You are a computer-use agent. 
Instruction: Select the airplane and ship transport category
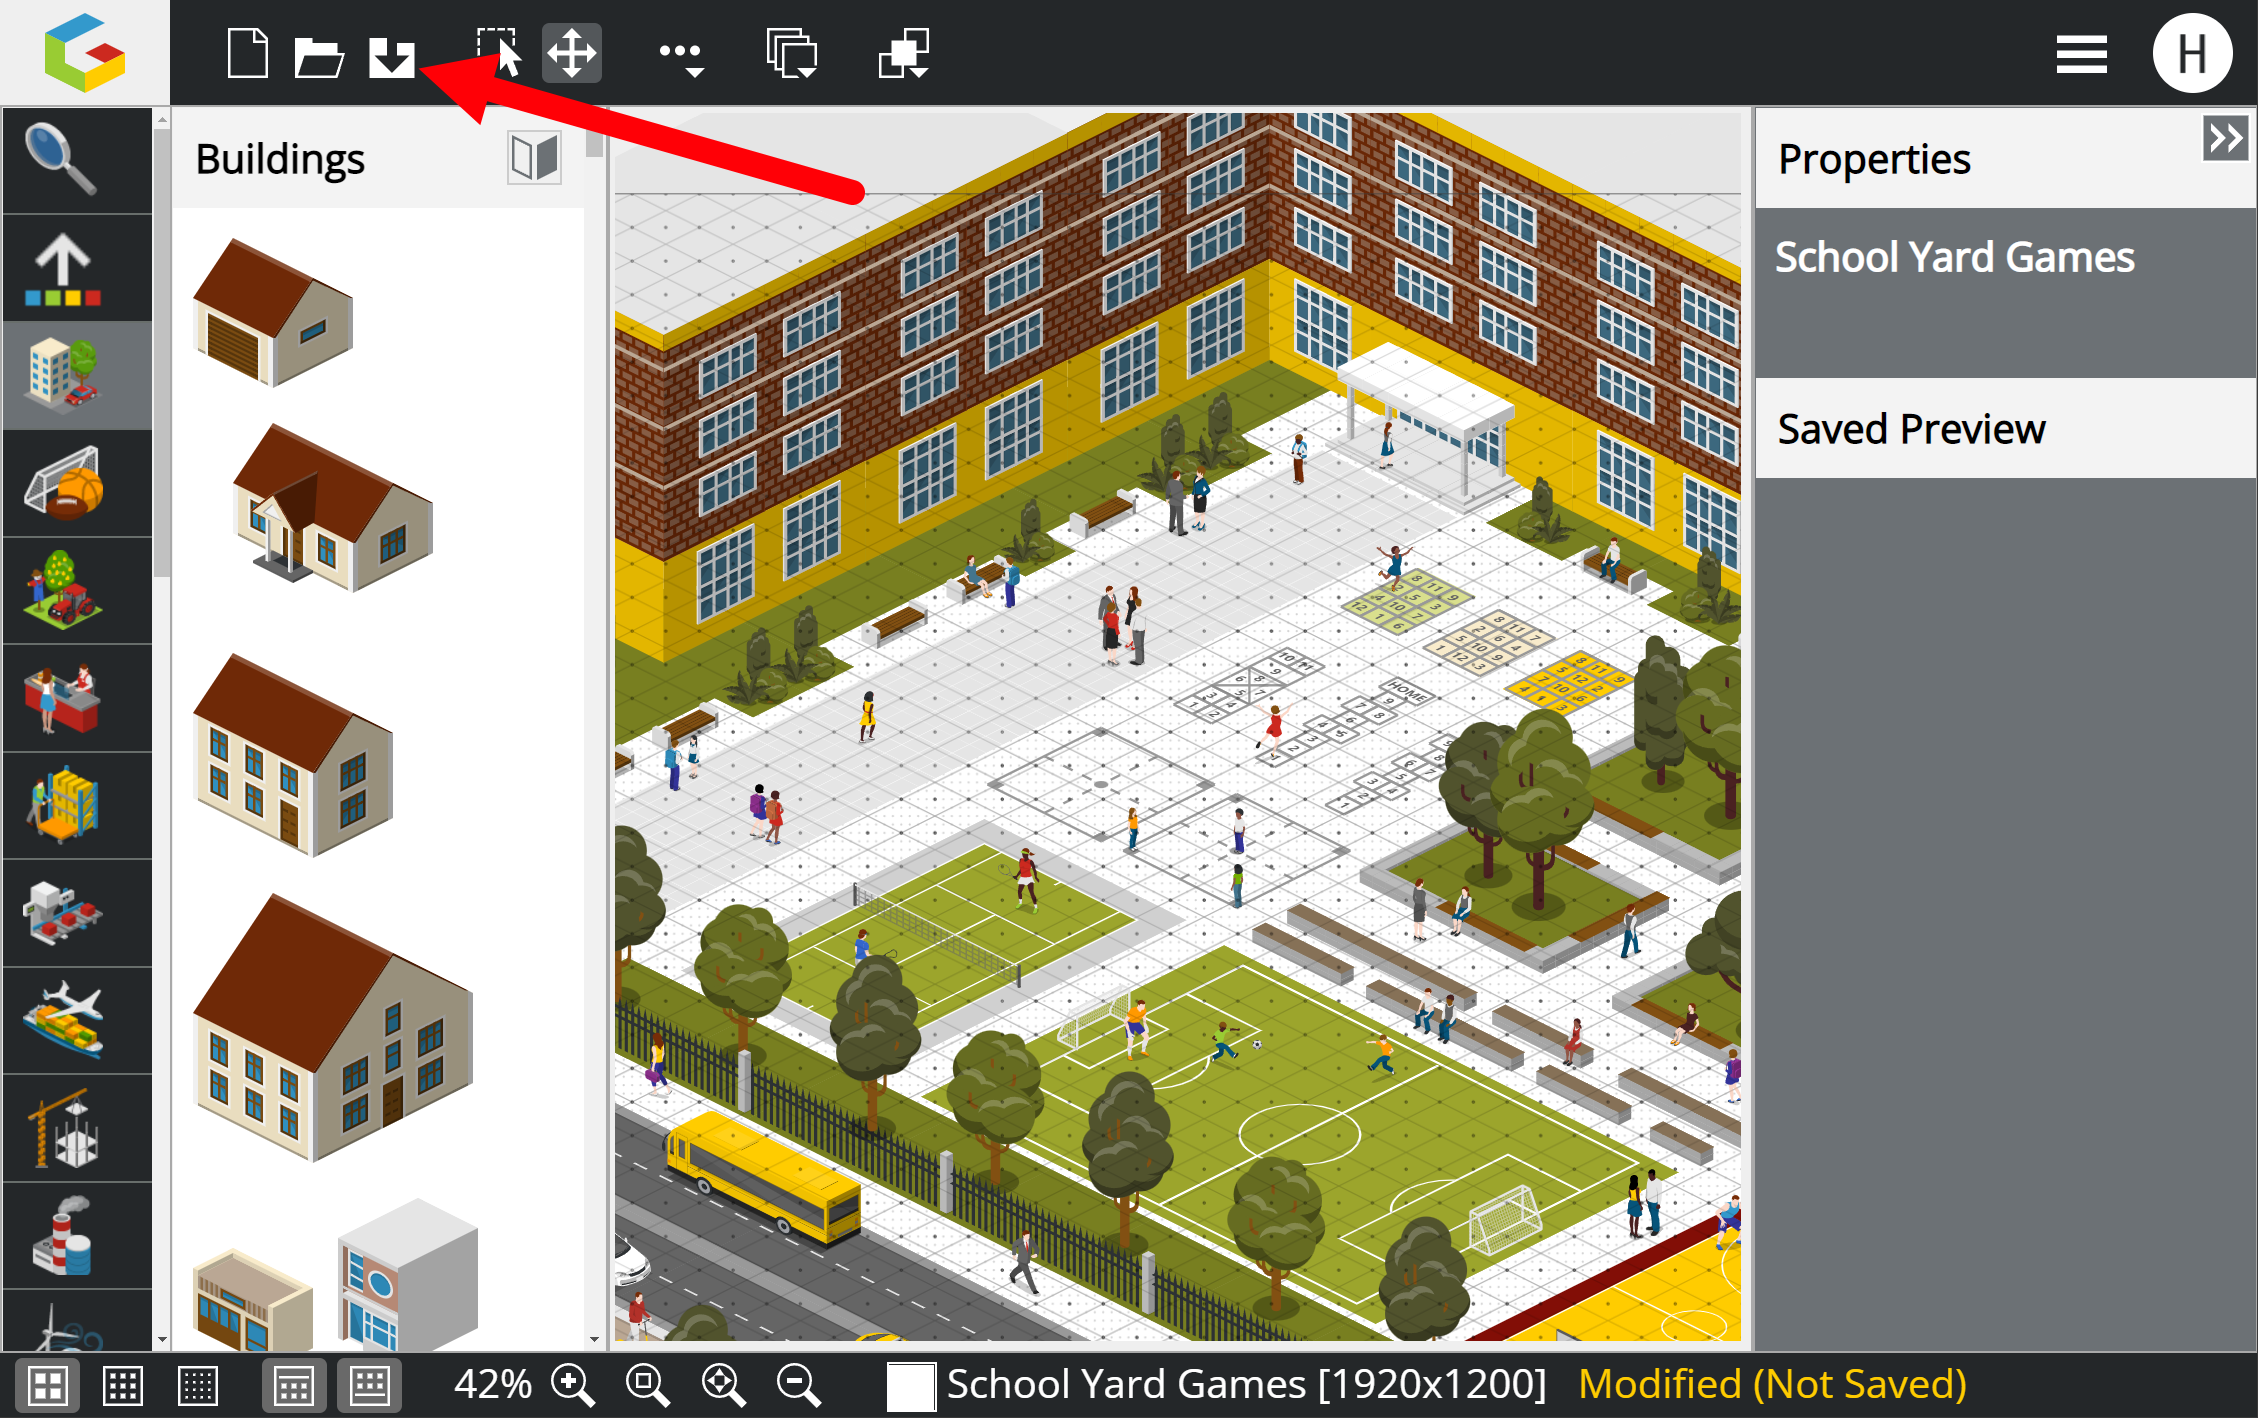pos(64,1020)
